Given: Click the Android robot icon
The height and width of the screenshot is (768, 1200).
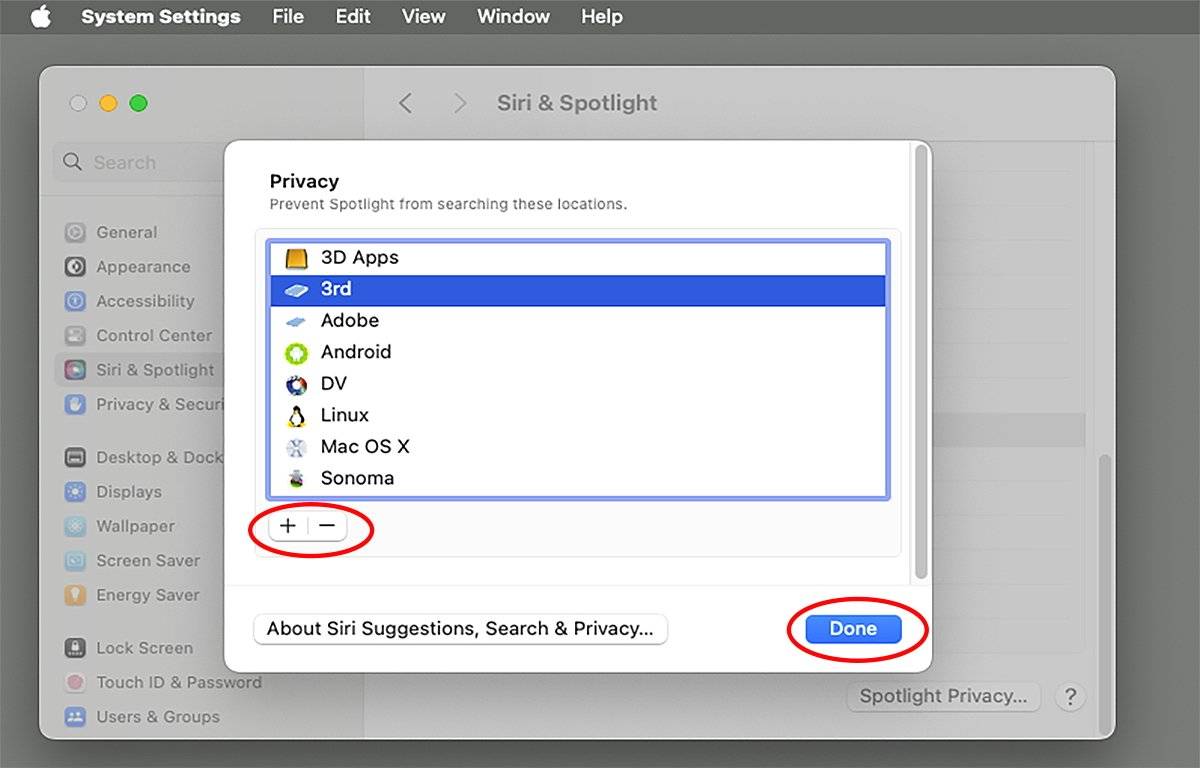Looking at the screenshot, I should [x=296, y=352].
